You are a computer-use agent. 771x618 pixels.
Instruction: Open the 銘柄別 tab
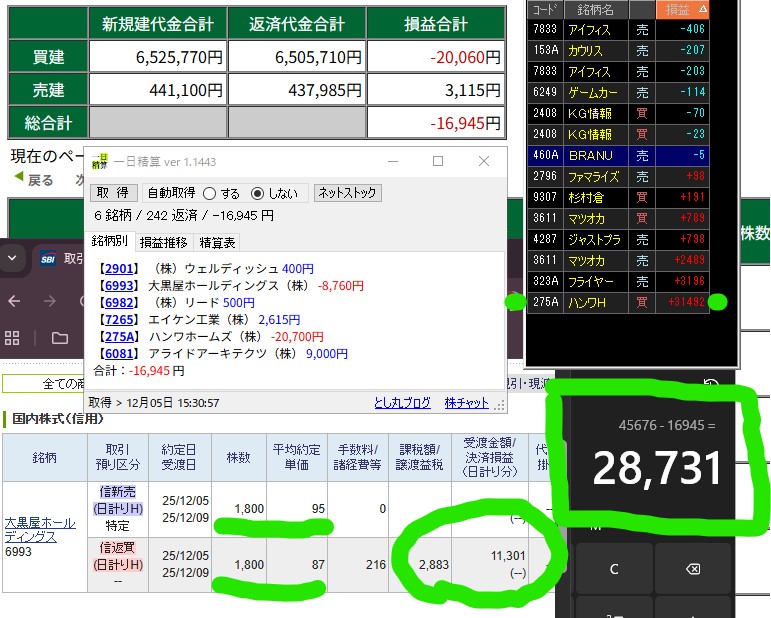tap(110, 242)
